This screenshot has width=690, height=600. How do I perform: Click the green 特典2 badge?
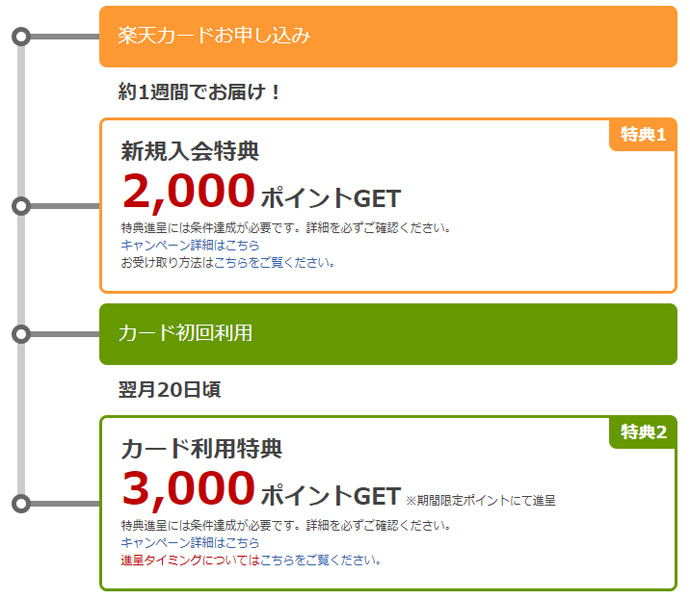pos(643,432)
